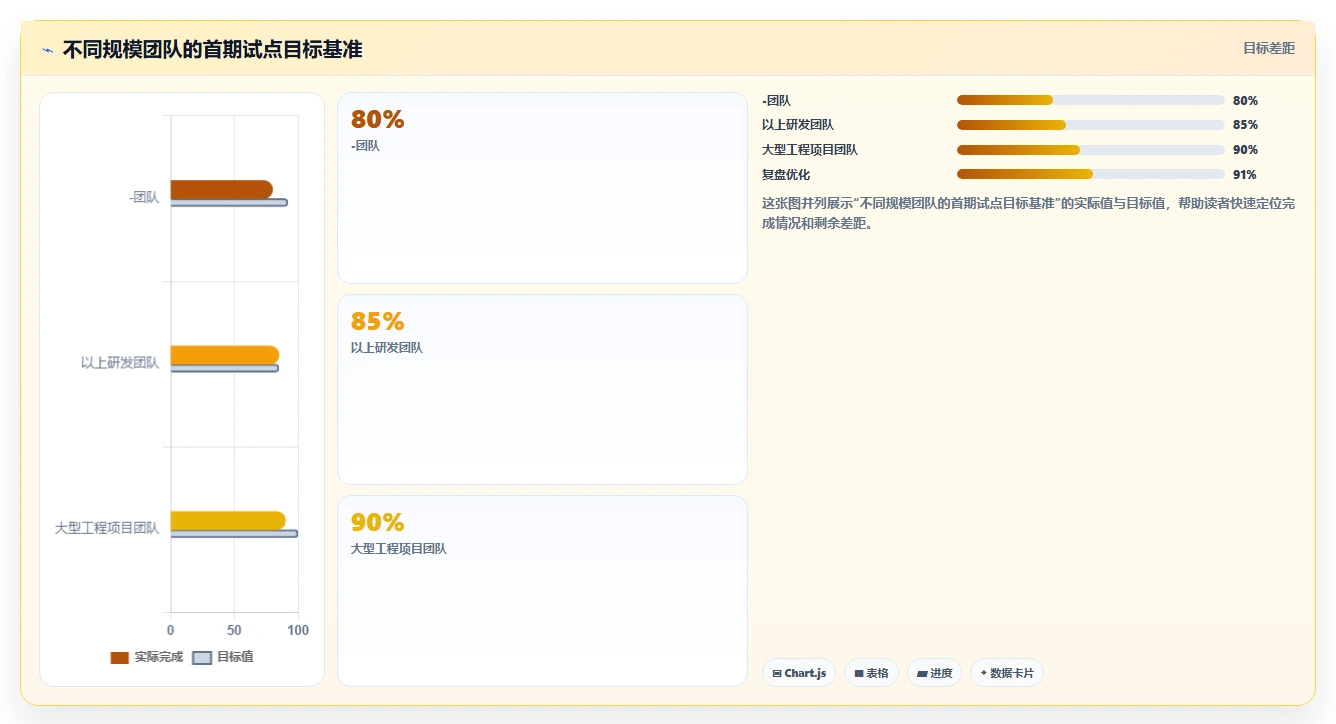Click the title 不同规模团队的首期试点目标基准
1336x724 pixels.
coord(212,49)
